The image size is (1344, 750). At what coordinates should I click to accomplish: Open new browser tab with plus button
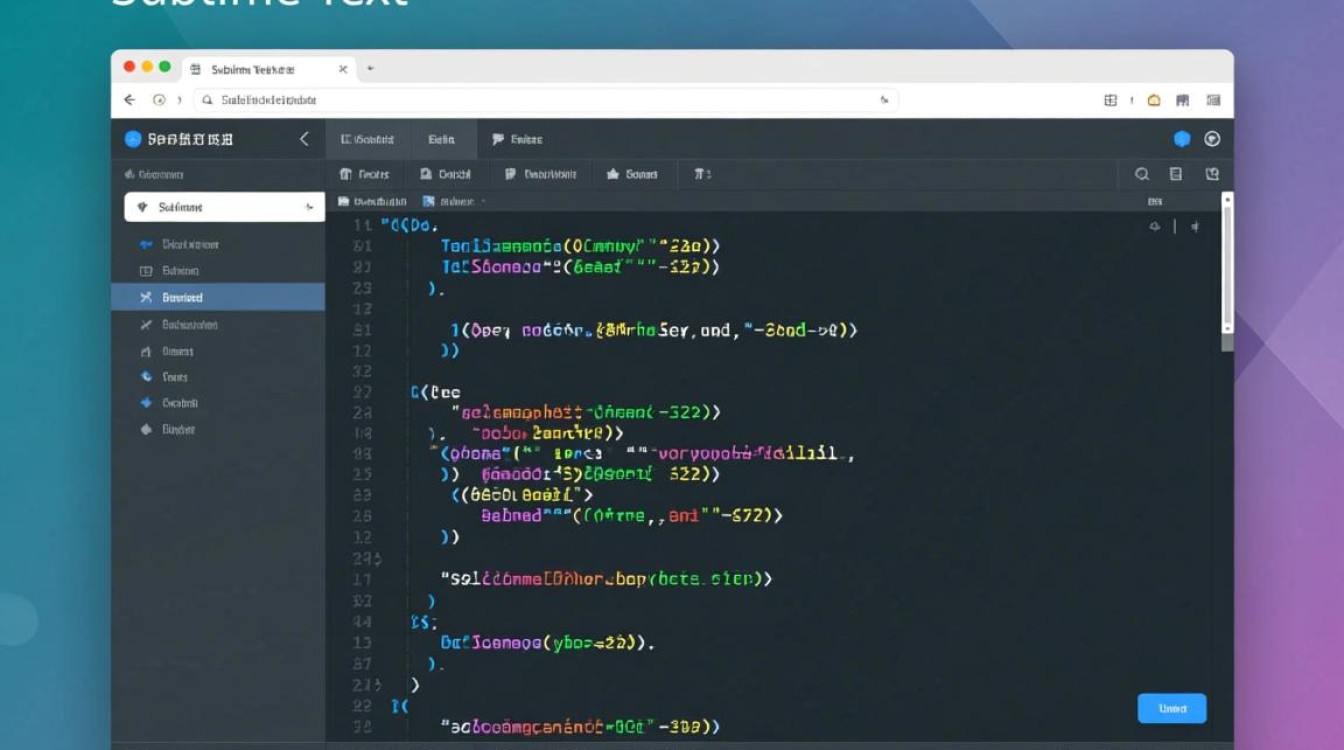370,69
